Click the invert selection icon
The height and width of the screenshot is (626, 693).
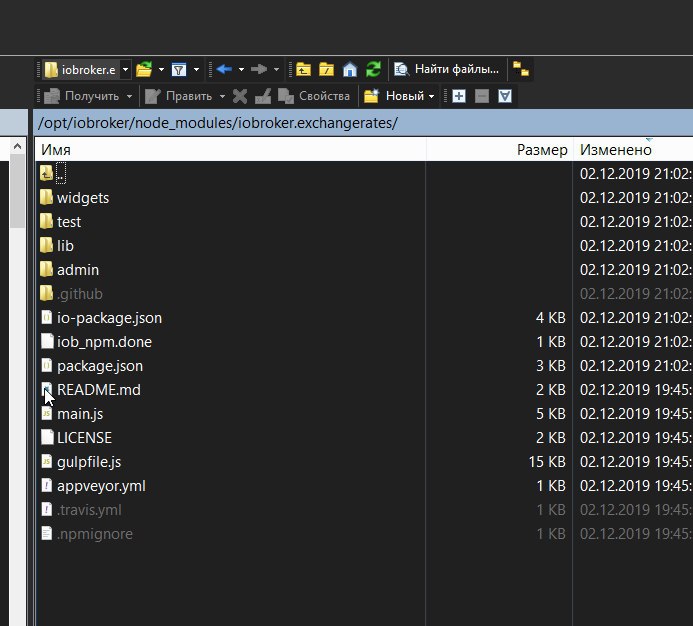(505, 96)
